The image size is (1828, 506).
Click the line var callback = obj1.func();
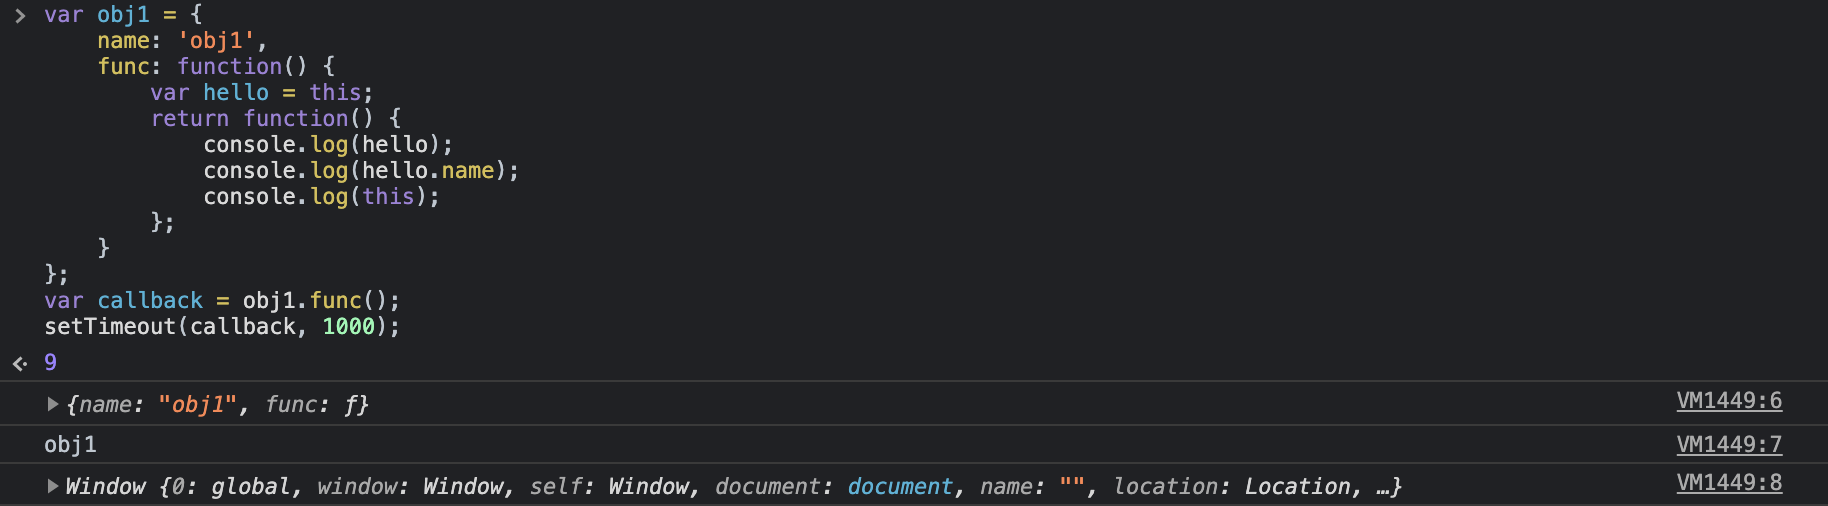(x=222, y=300)
